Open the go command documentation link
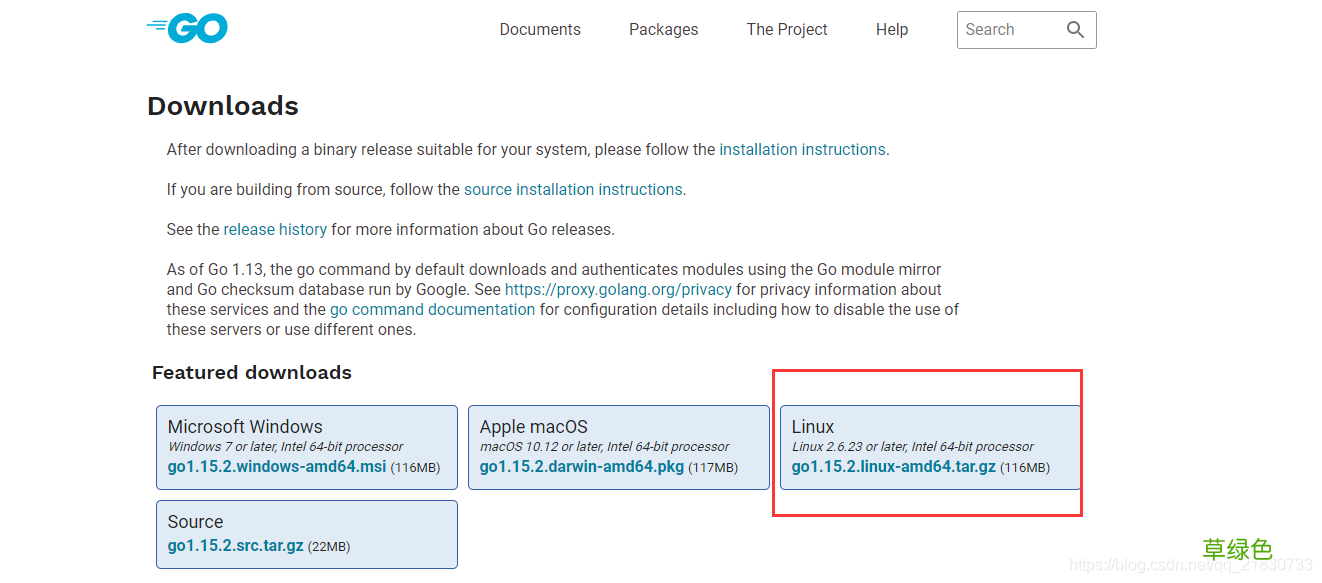The height and width of the screenshot is (583, 1322). click(432, 310)
